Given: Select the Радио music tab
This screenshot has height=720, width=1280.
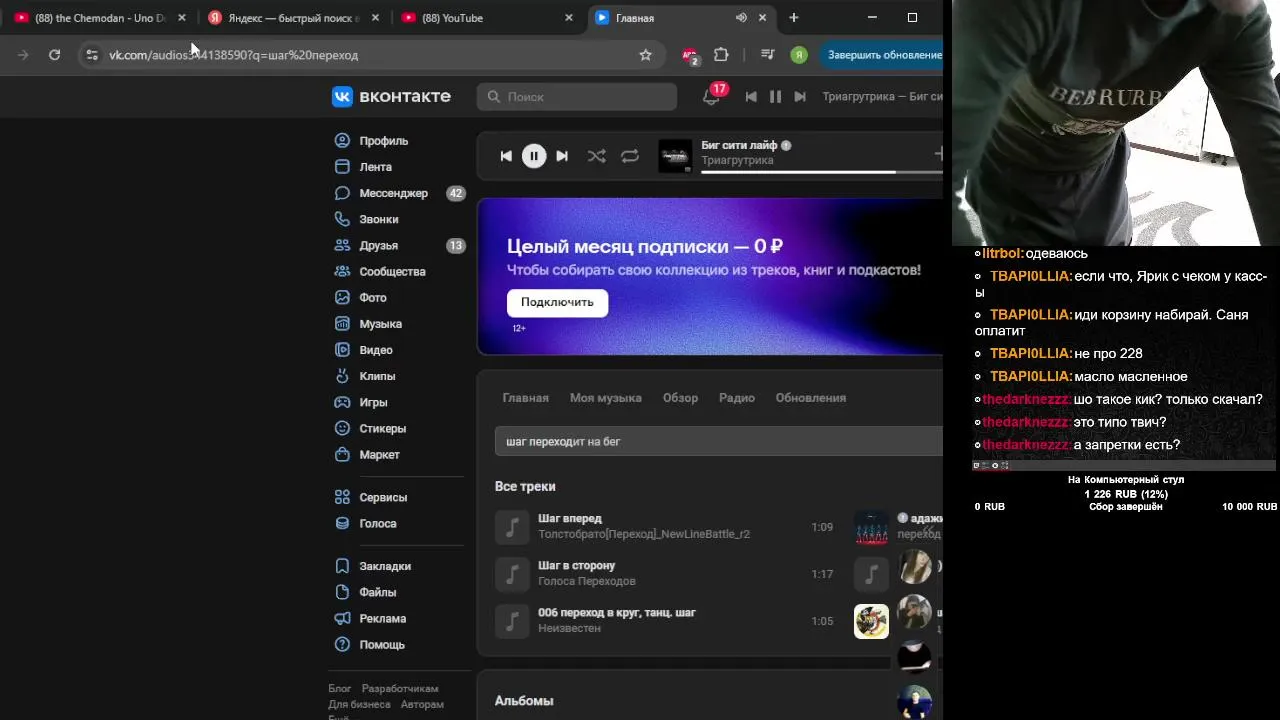Looking at the screenshot, I should click(737, 398).
